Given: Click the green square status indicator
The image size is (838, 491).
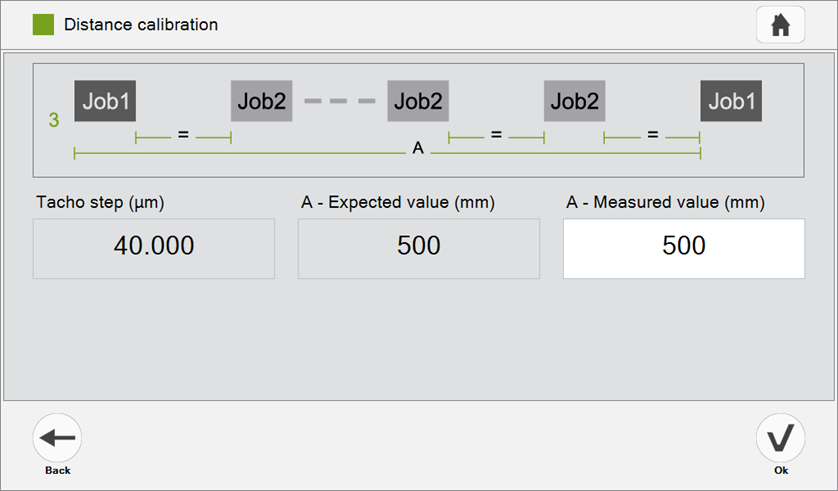Looking at the screenshot, I should (x=43, y=24).
